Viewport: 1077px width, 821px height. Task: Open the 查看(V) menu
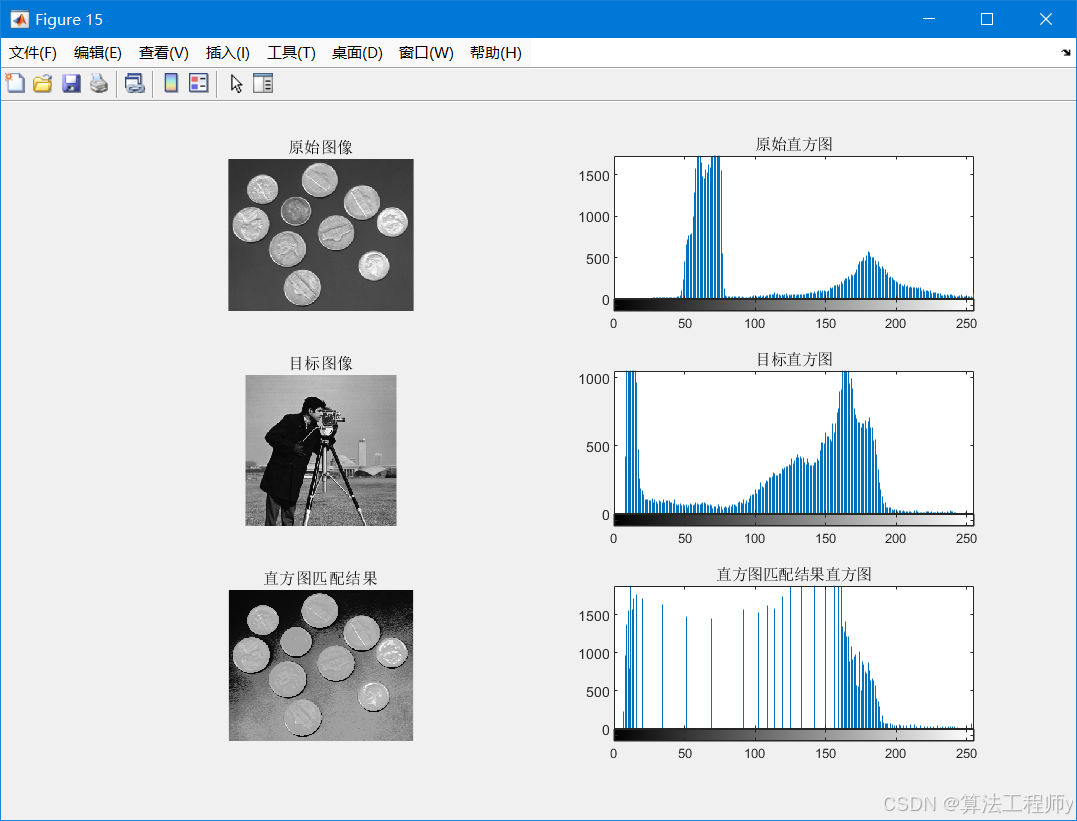tap(163, 52)
